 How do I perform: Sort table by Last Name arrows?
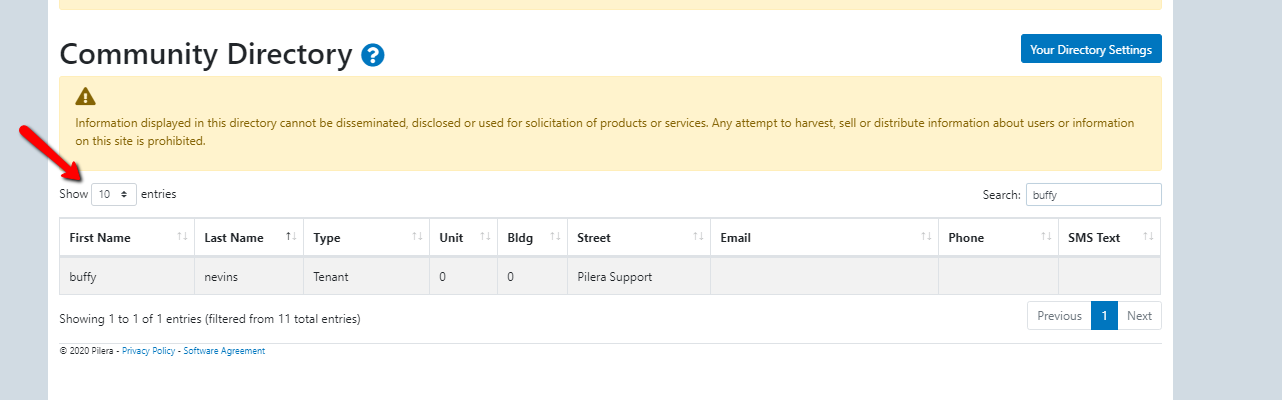(x=290, y=237)
